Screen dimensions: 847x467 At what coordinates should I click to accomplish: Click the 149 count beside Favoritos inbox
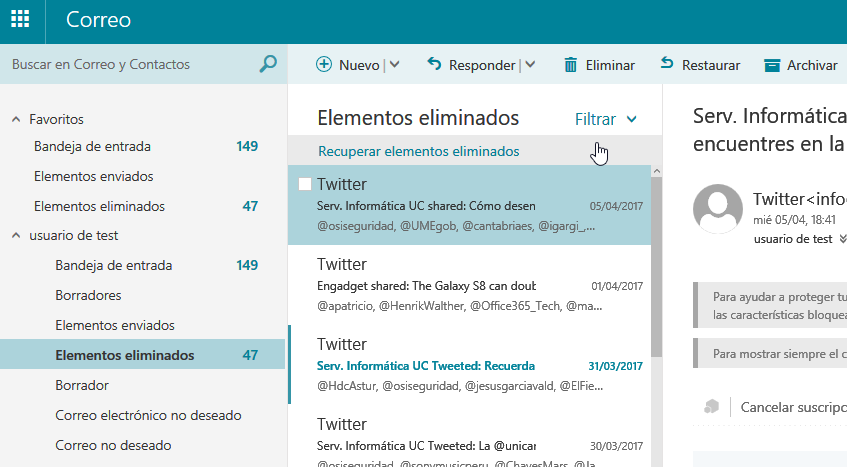click(247, 146)
